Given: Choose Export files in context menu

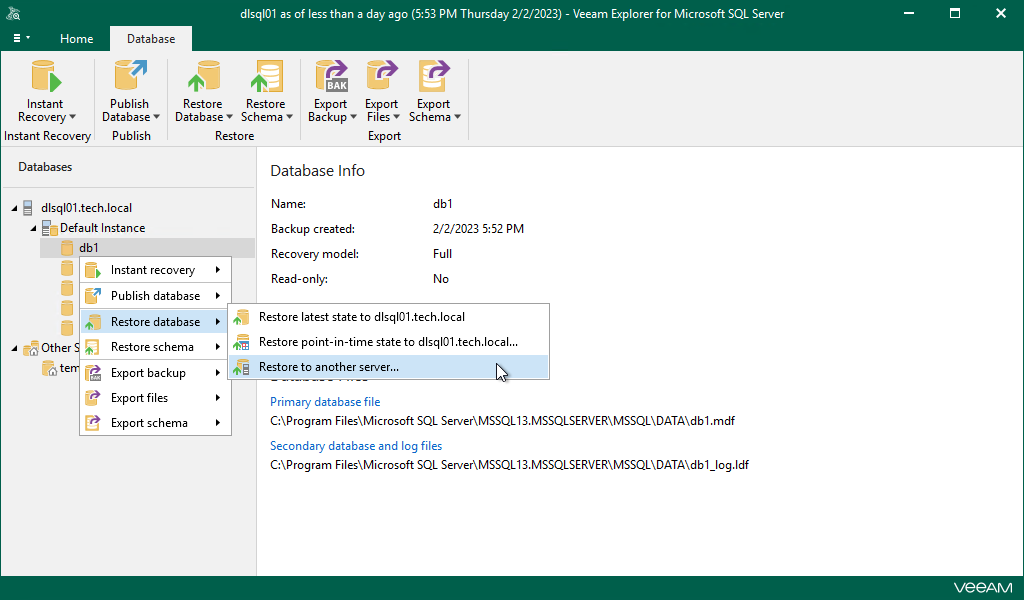Looking at the screenshot, I should [155, 398].
